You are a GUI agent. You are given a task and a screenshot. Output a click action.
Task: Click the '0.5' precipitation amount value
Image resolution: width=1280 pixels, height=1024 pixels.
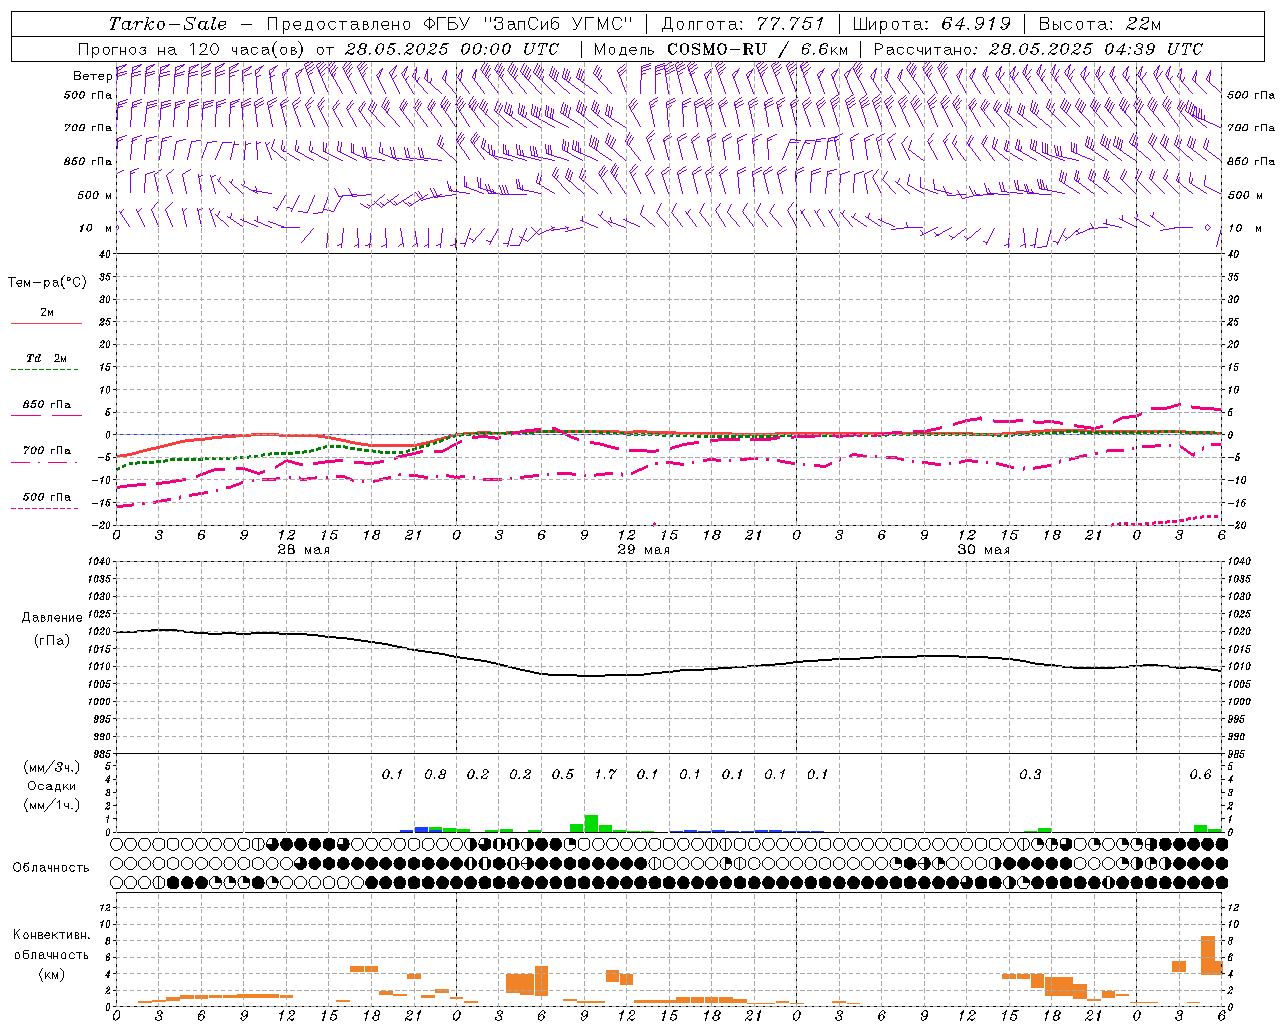coord(563,774)
